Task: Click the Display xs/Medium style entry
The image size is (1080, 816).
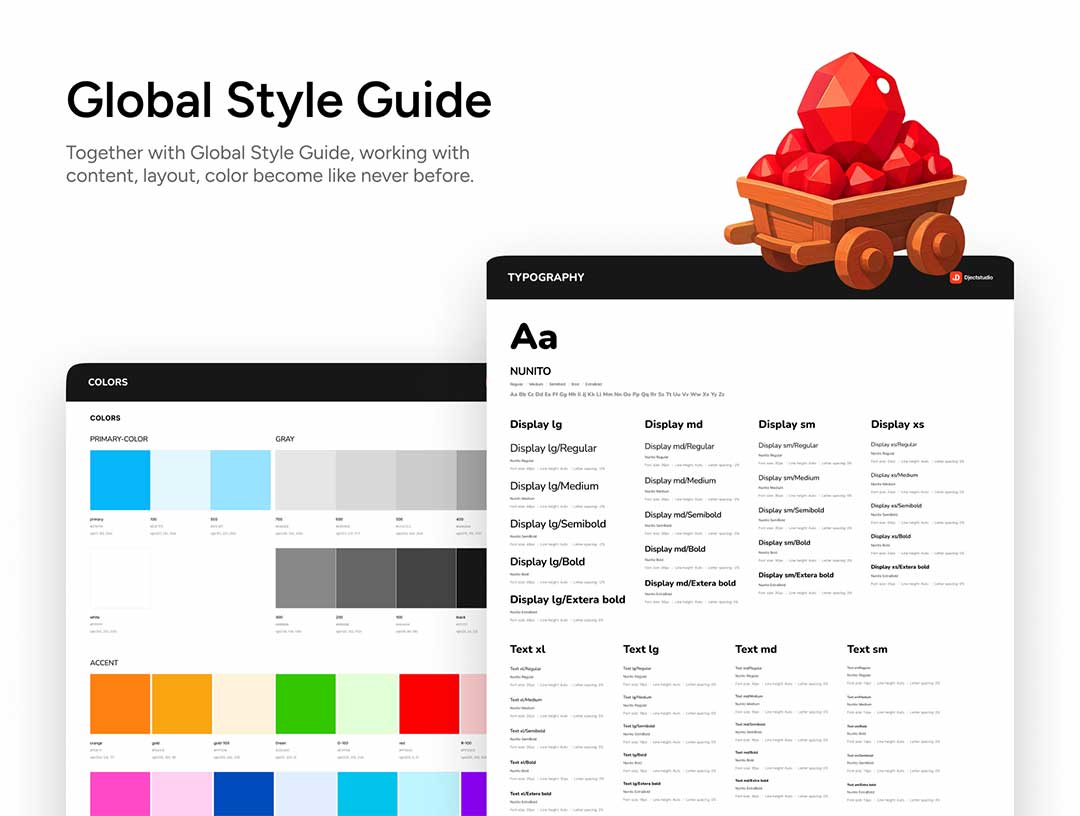Action: pos(894,475)
